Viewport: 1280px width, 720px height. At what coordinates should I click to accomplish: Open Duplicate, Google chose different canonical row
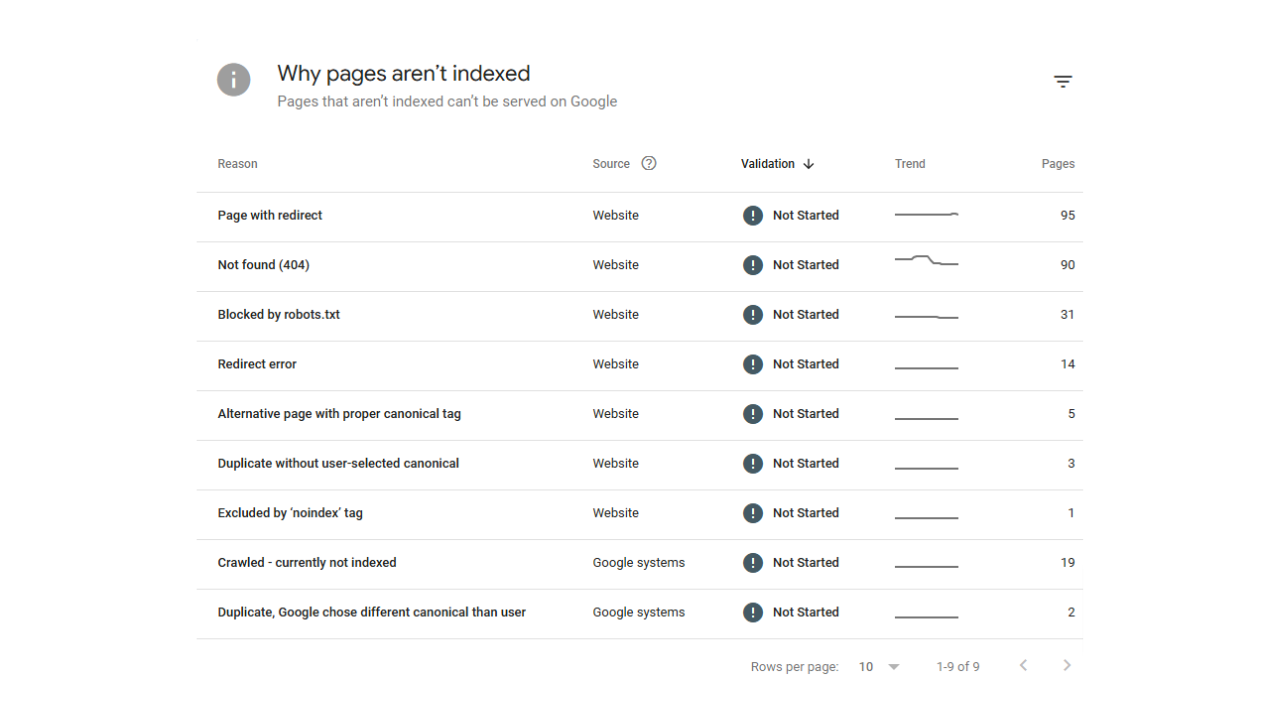(x=372, y=612)
